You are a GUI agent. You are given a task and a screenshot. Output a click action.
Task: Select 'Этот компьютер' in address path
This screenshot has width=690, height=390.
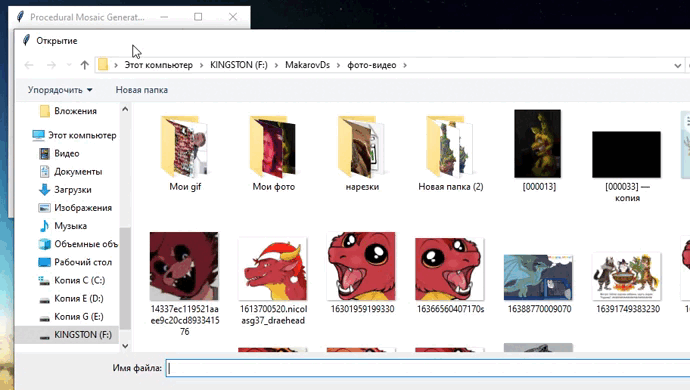(x=158, y=65)
